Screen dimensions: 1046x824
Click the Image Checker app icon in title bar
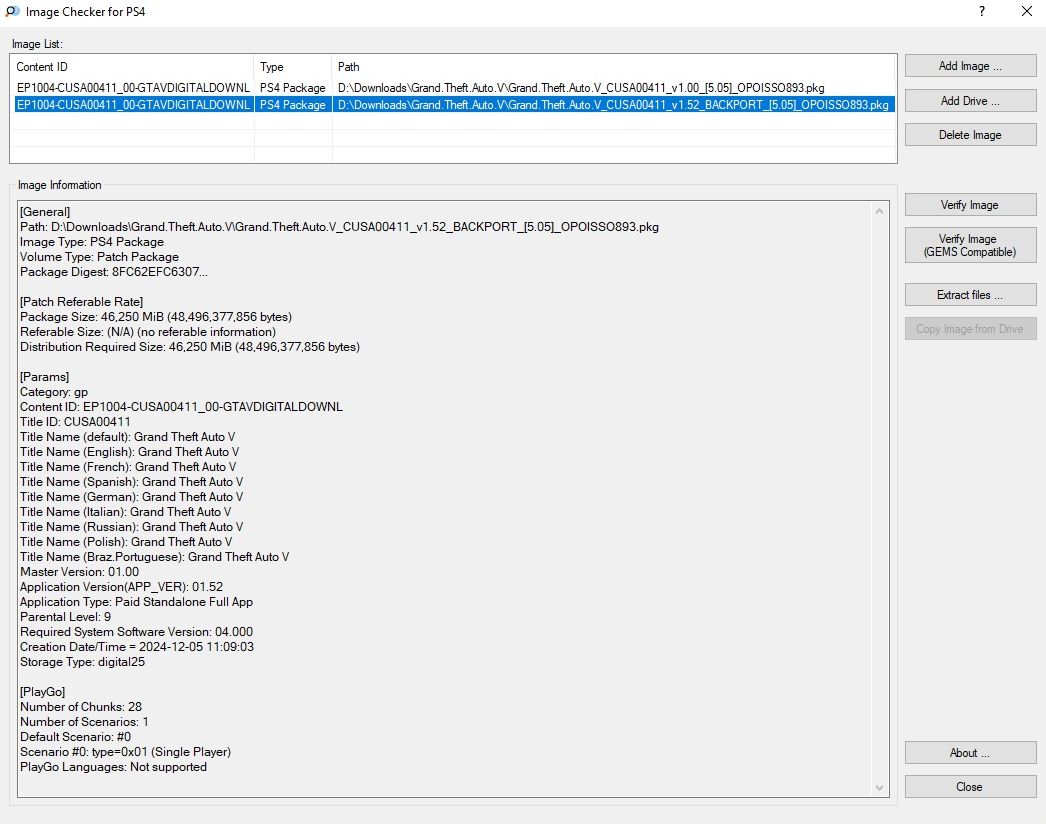12,12
